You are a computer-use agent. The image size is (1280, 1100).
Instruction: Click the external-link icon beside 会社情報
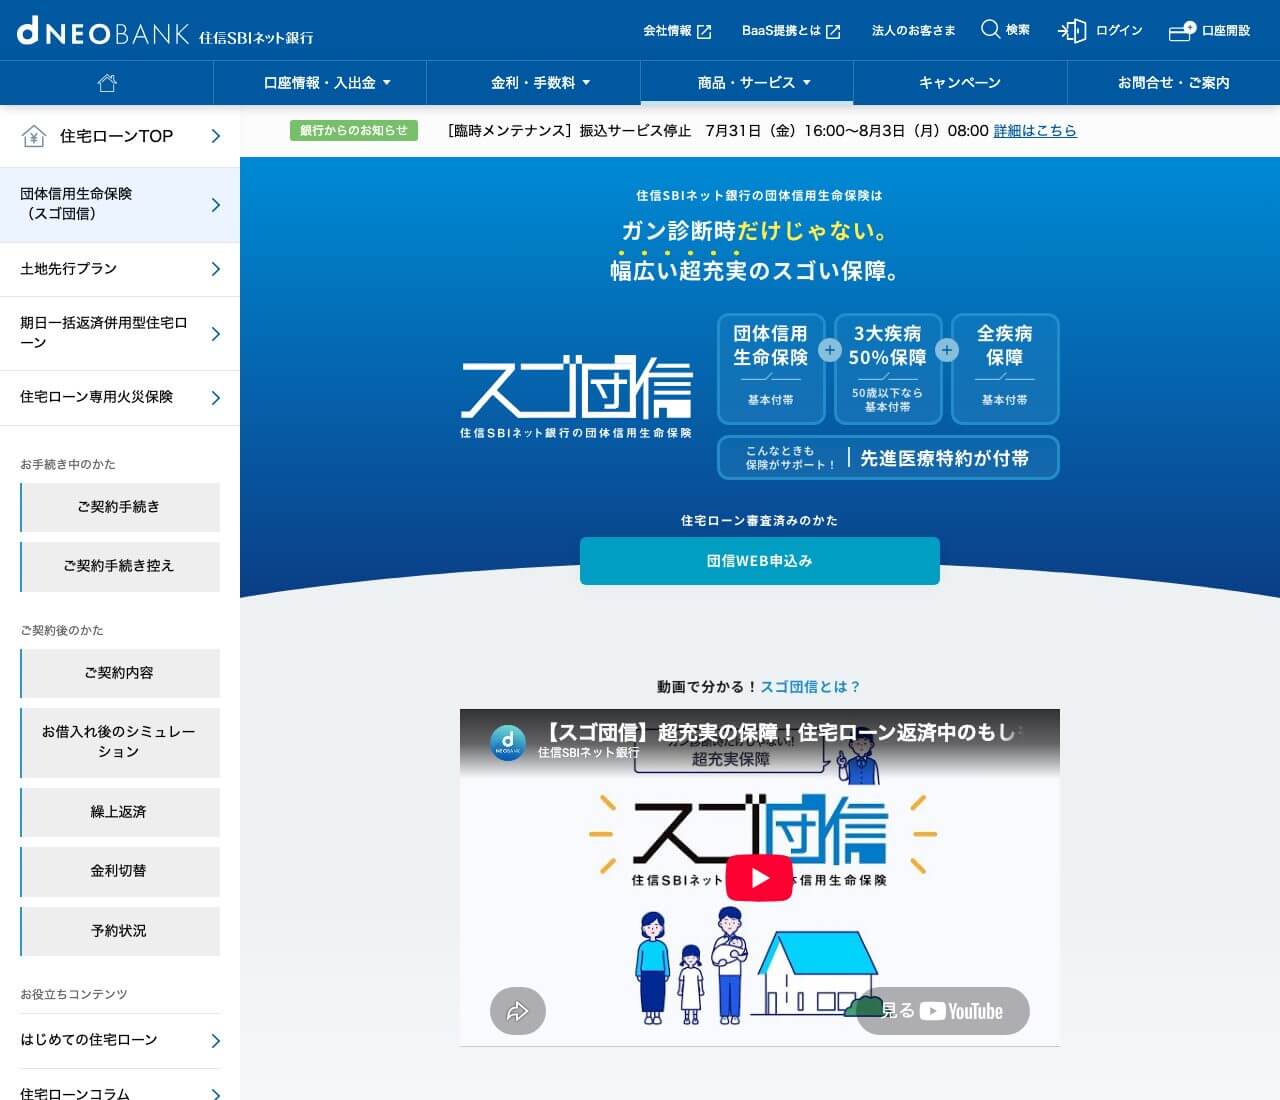[x=704, y=32]
